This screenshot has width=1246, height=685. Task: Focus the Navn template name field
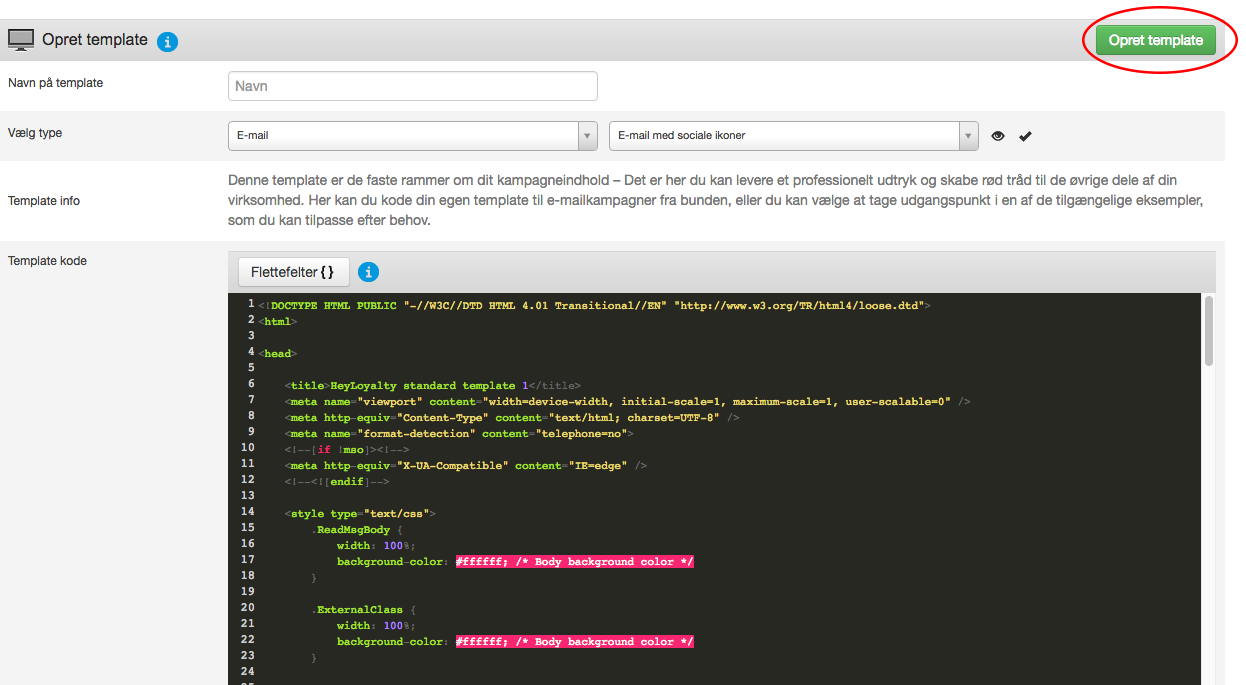coord(412,86)
